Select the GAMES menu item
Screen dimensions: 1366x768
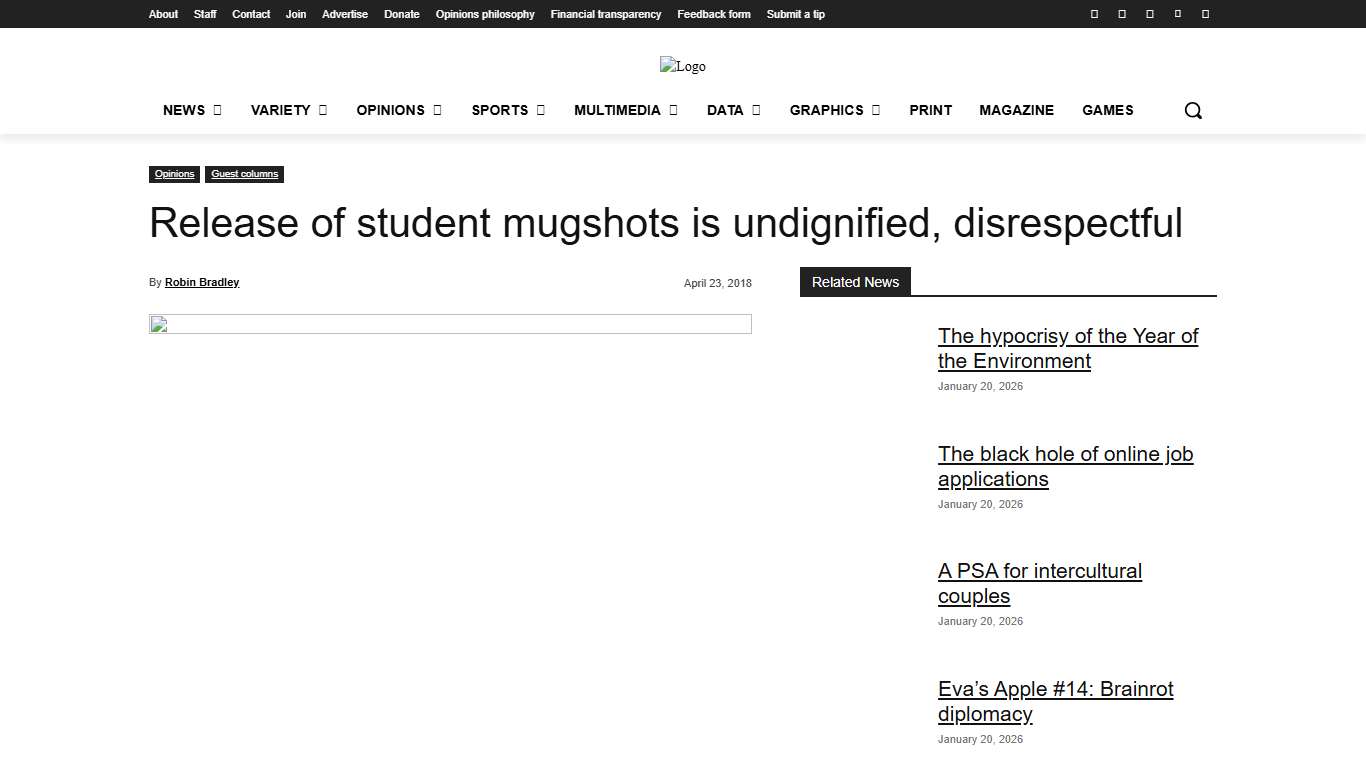point(1107,110)
